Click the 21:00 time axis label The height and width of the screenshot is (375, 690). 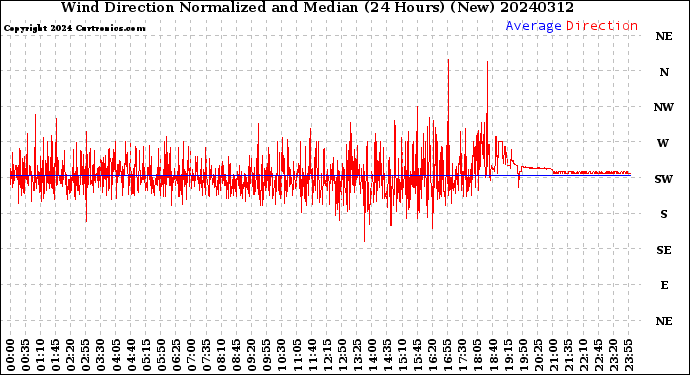553,355
